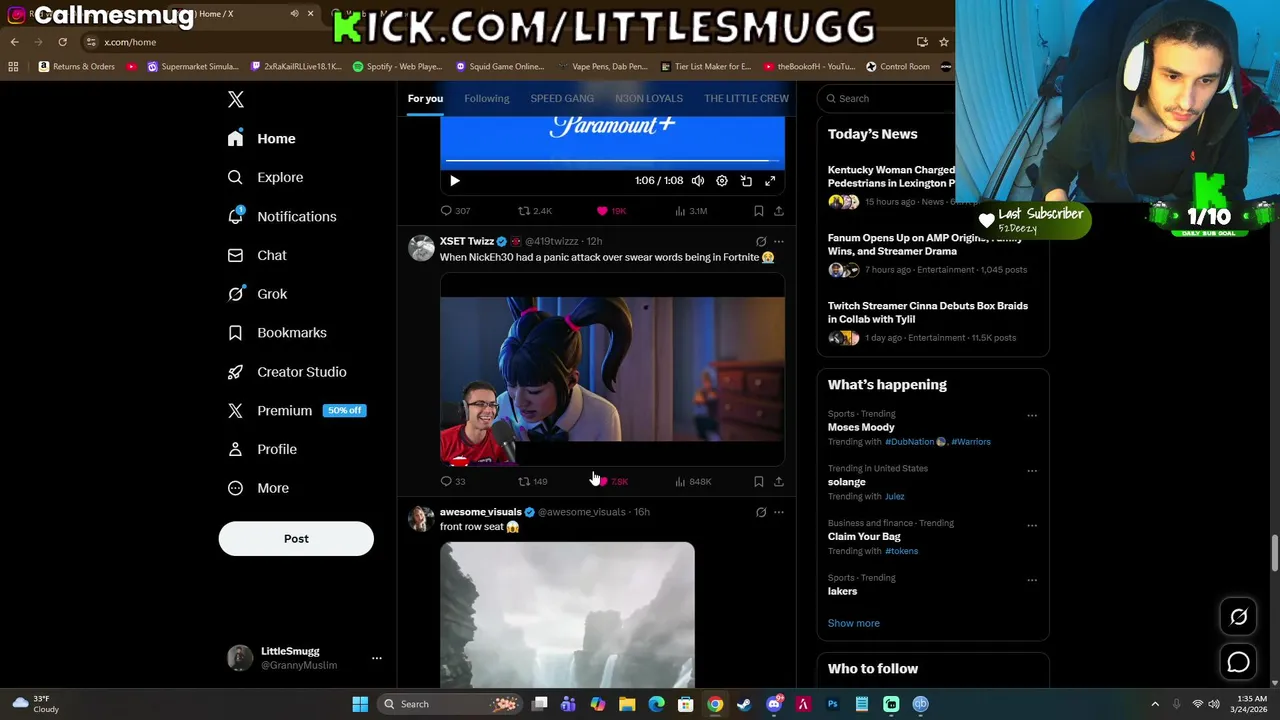Open awesome_visuals profile name
1280x720 pixels.
click(x=481, y=512)
